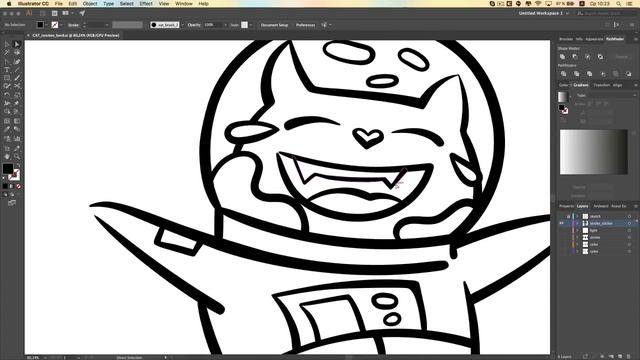Click the Unite shape mode icon
Image resolution: width=640 pixels, height=360 pixels.
coord(562,57)
